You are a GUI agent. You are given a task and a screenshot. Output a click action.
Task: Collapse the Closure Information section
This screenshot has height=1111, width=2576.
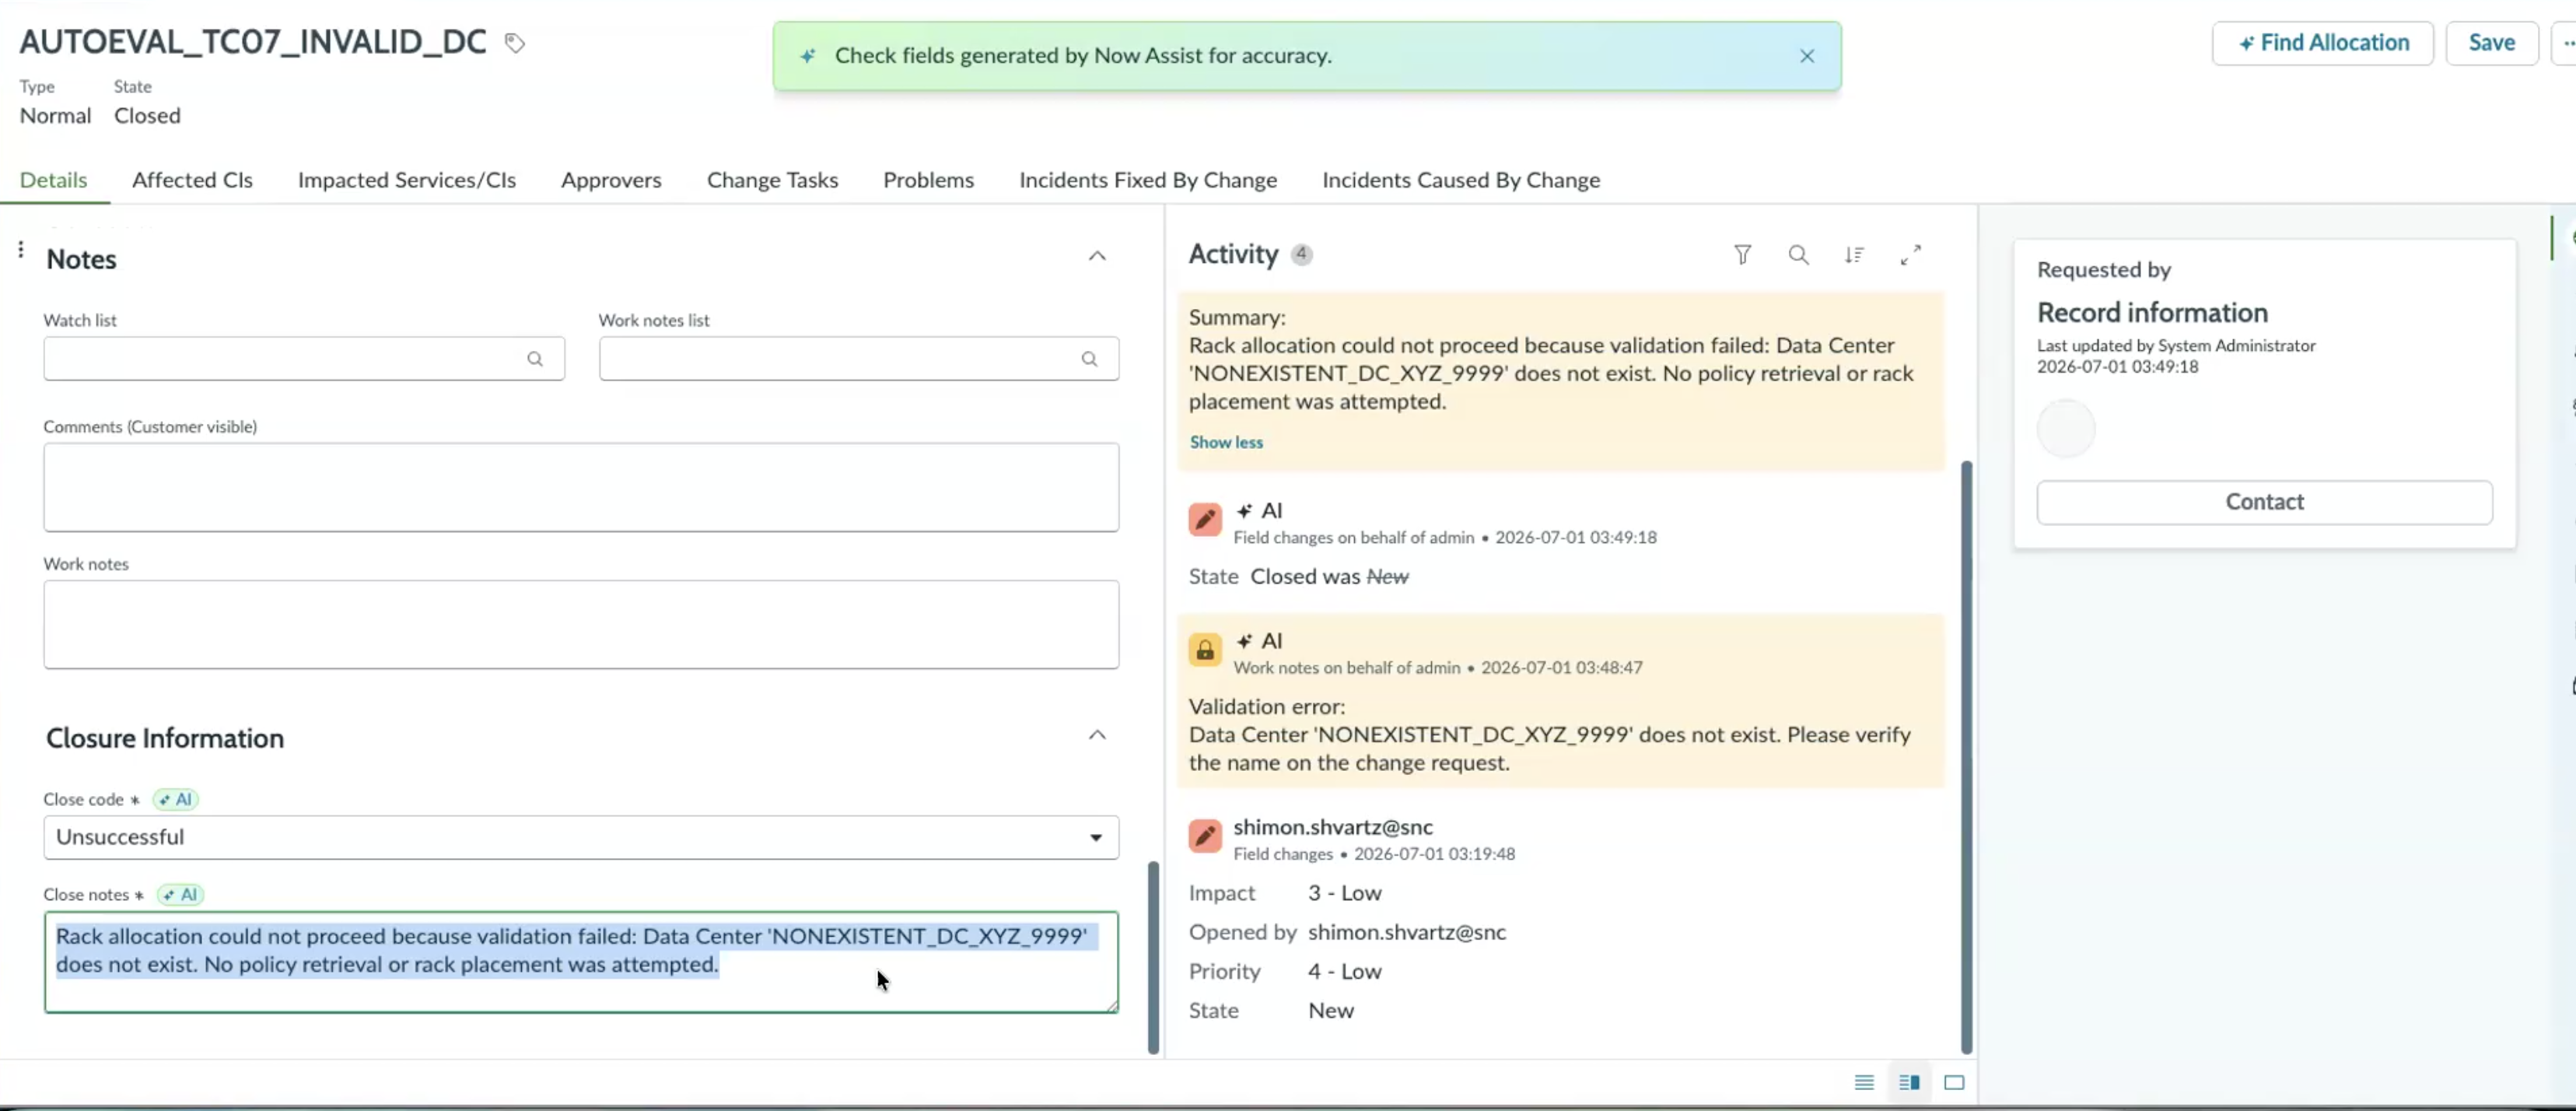click(1097, 735)
